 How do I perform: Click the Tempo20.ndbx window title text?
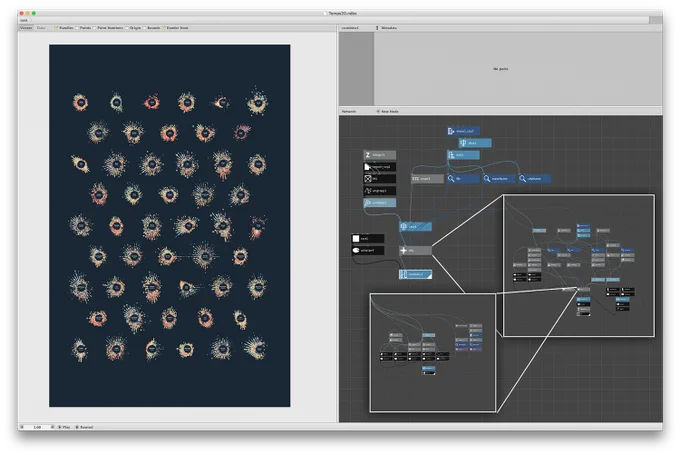tap(343, 13)
